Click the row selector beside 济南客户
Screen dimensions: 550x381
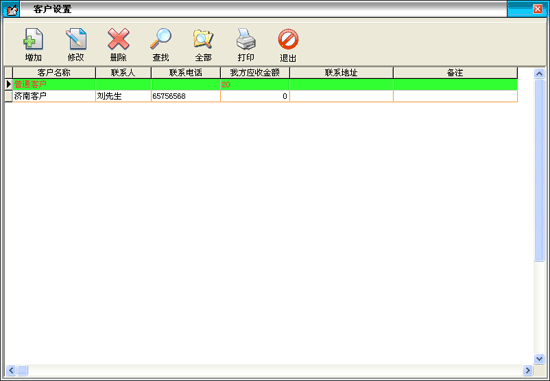pyautogui.click(x=8, y=96)
